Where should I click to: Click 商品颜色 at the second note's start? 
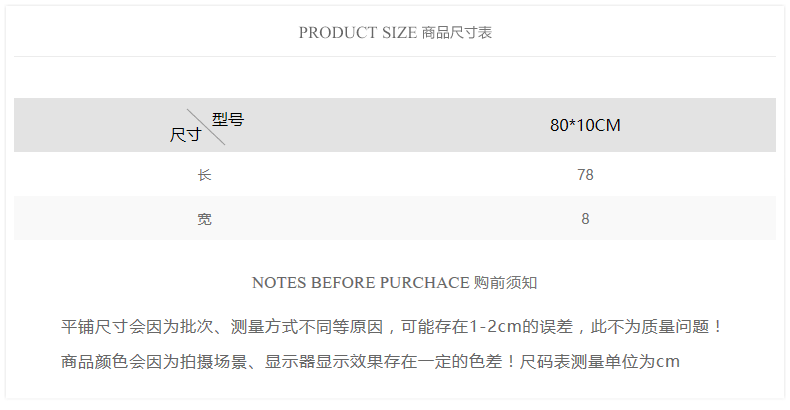[94, 362]
